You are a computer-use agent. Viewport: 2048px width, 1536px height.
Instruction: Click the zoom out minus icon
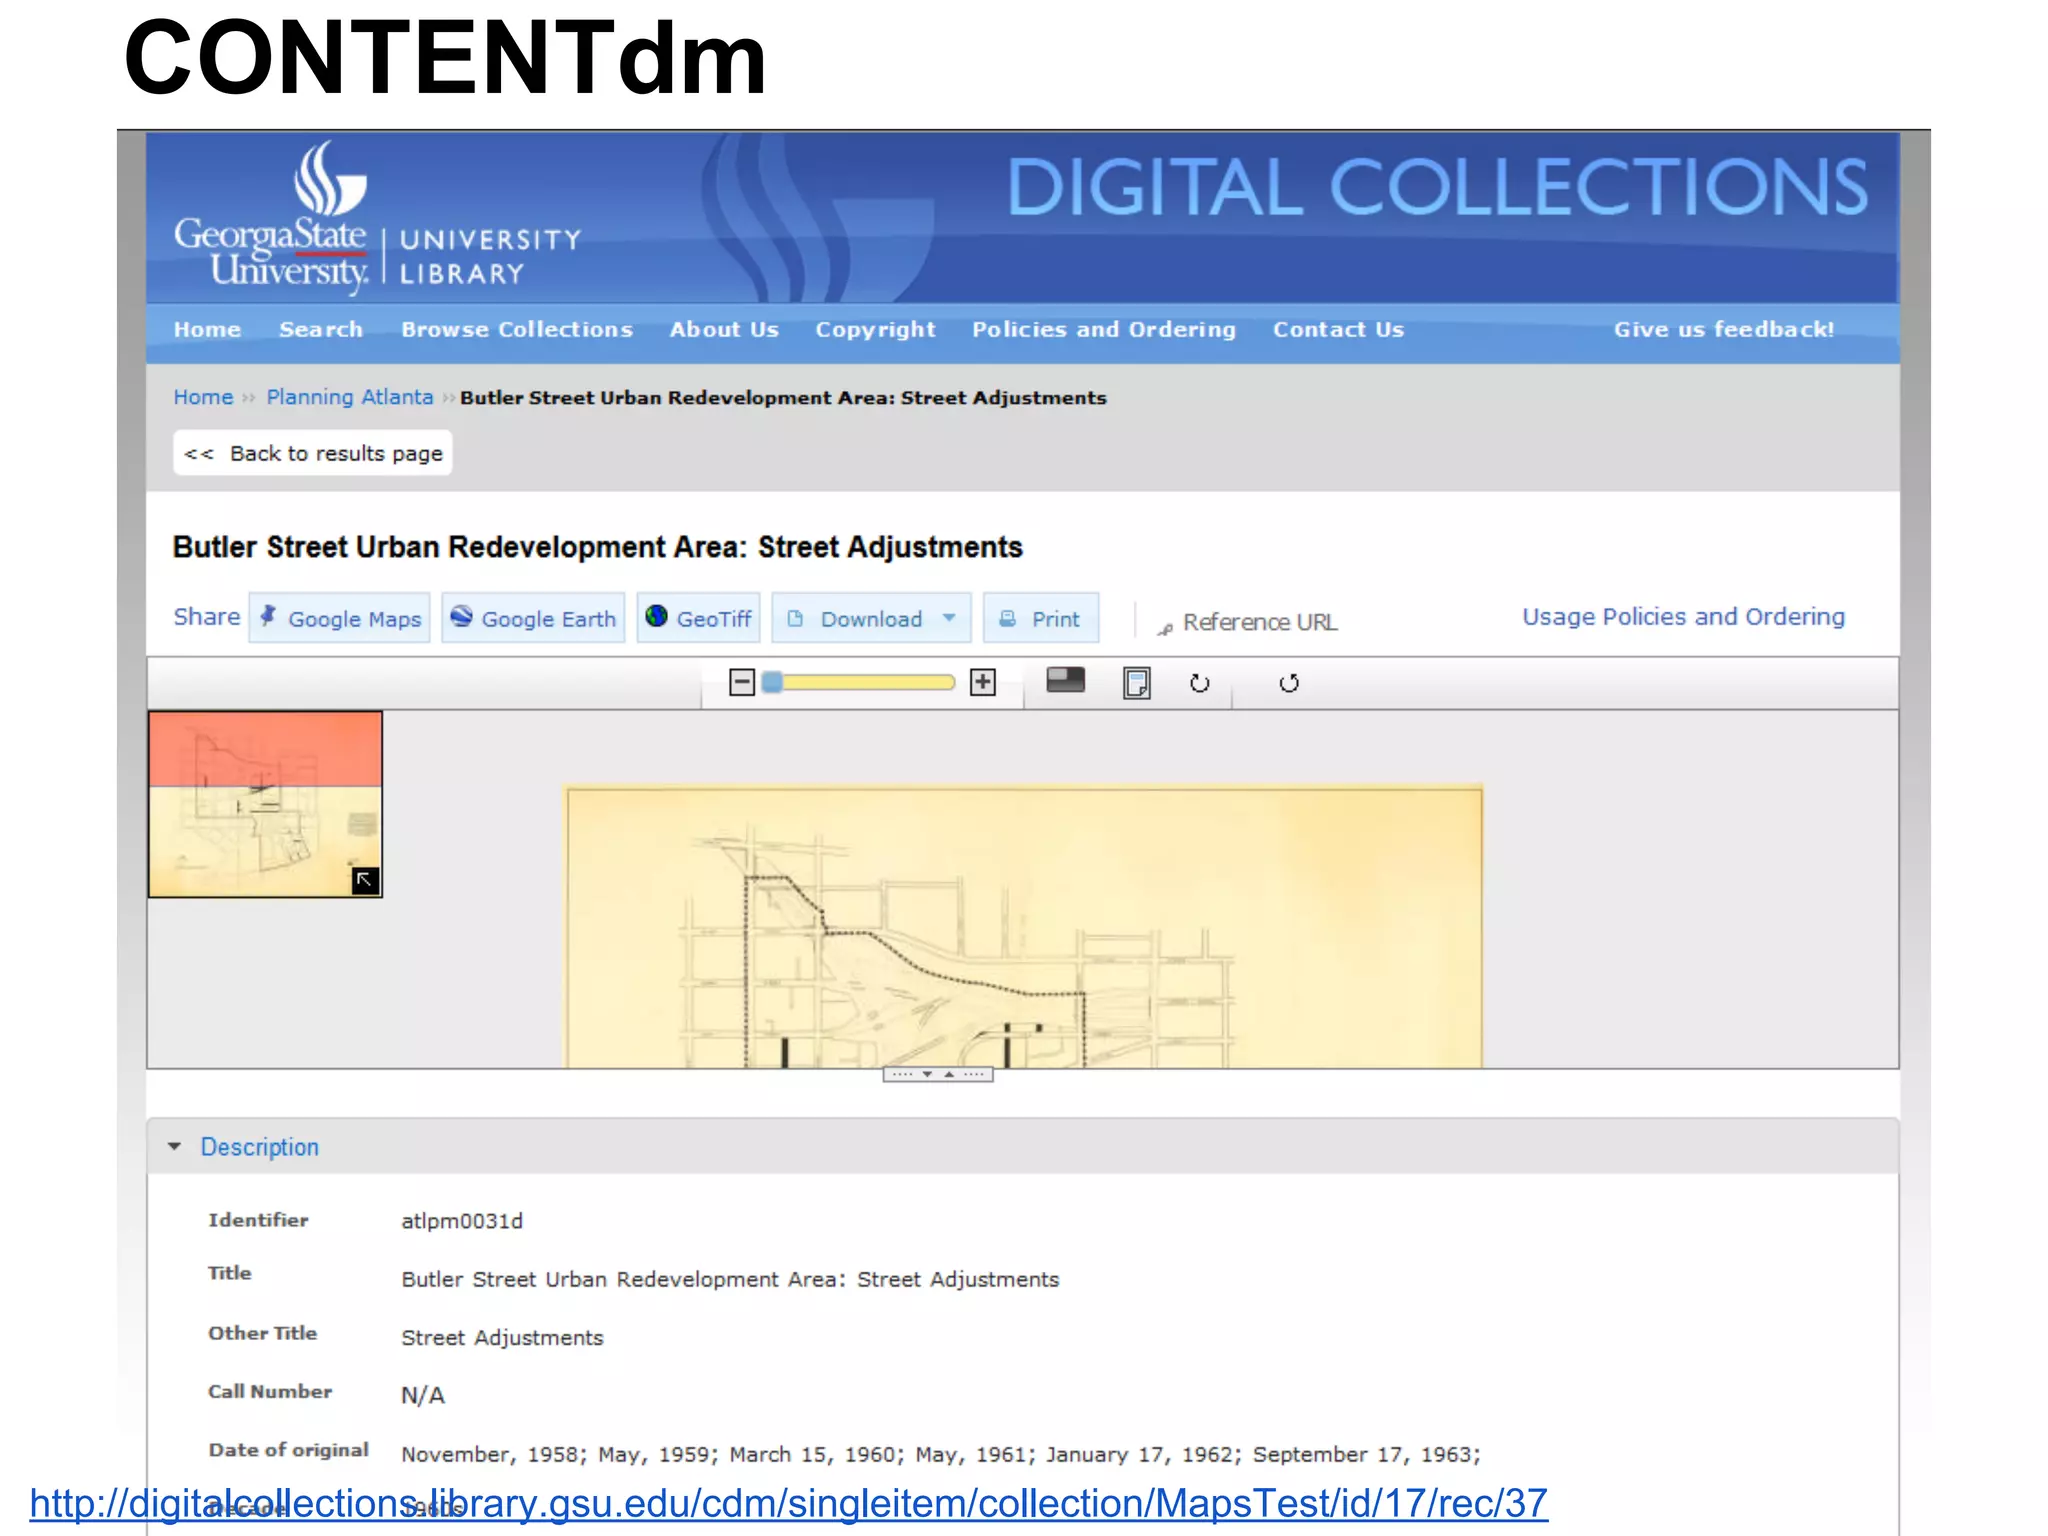[741, 683]
